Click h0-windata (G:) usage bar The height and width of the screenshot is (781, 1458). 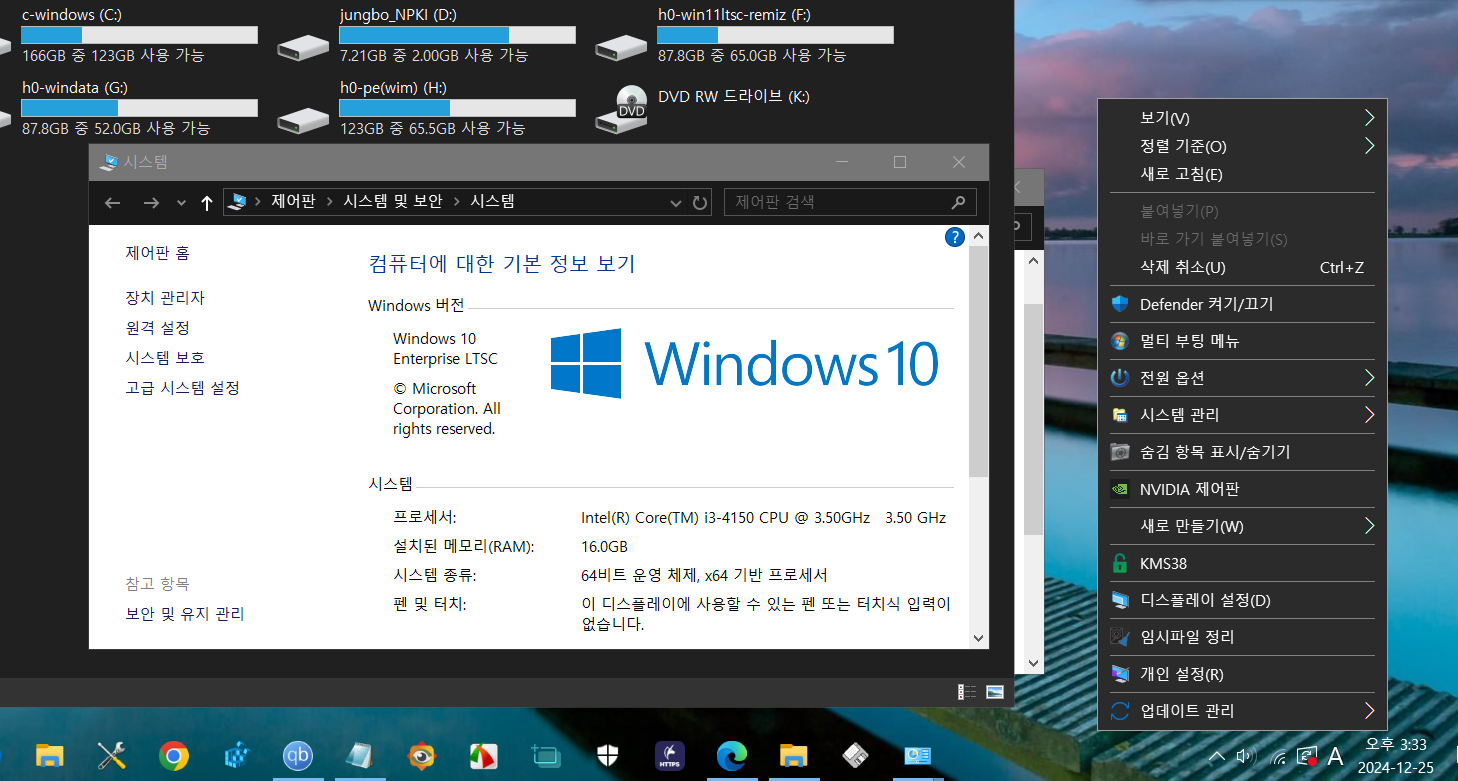click(x=140, y=108)
